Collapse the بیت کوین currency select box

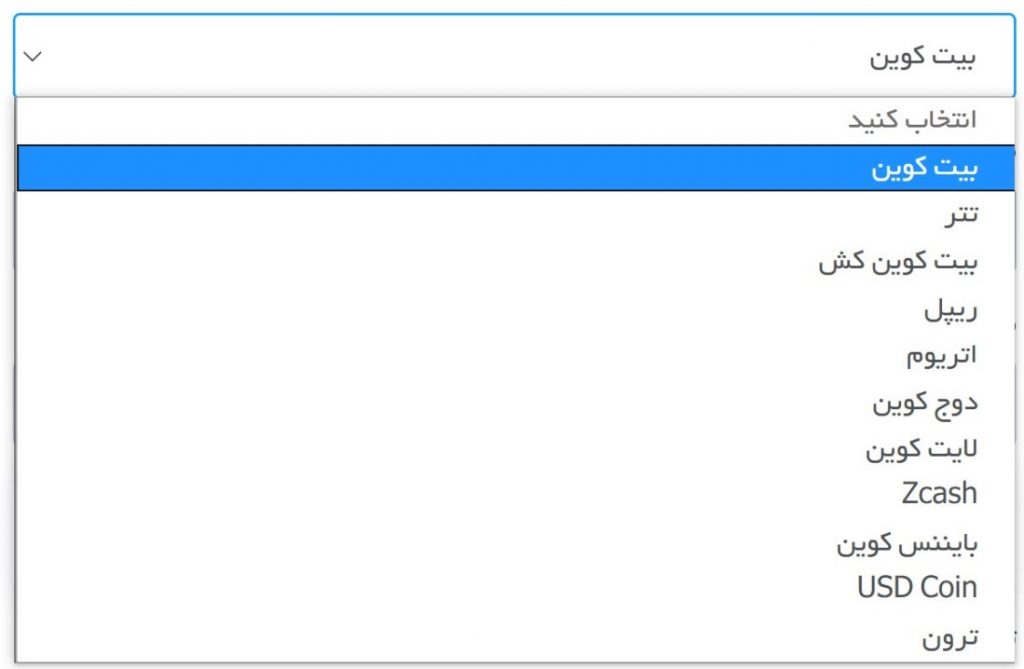[x=514, y=56]
